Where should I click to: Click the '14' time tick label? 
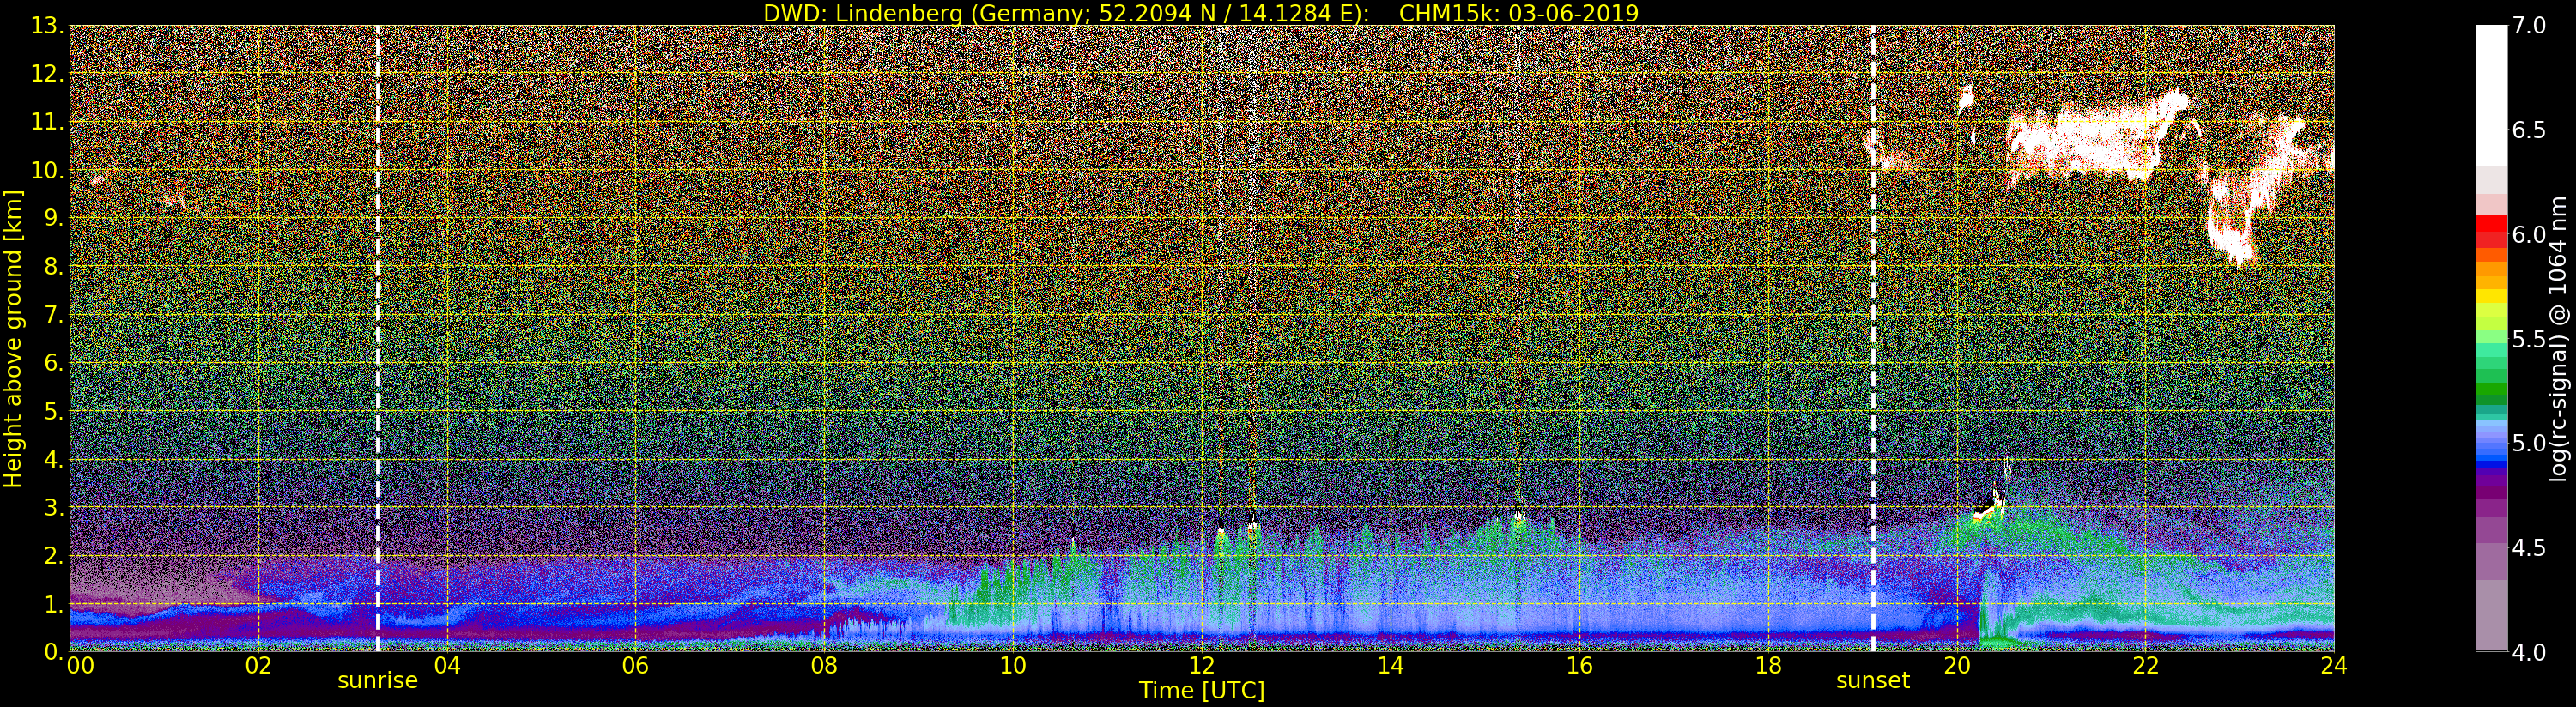click(1390, 665)
